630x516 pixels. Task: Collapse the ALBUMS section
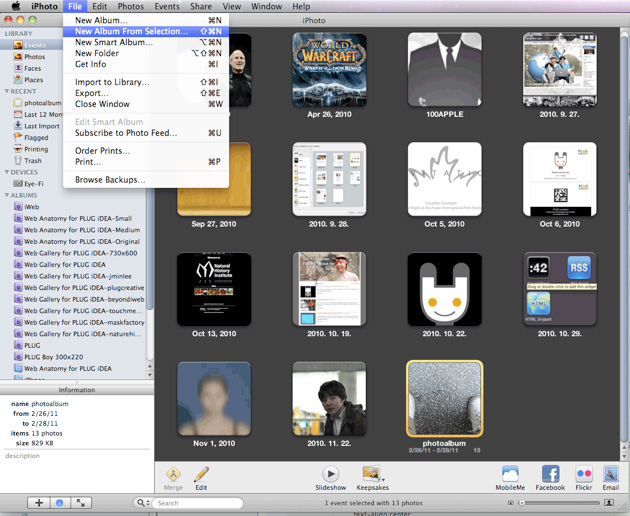[6, 195]
